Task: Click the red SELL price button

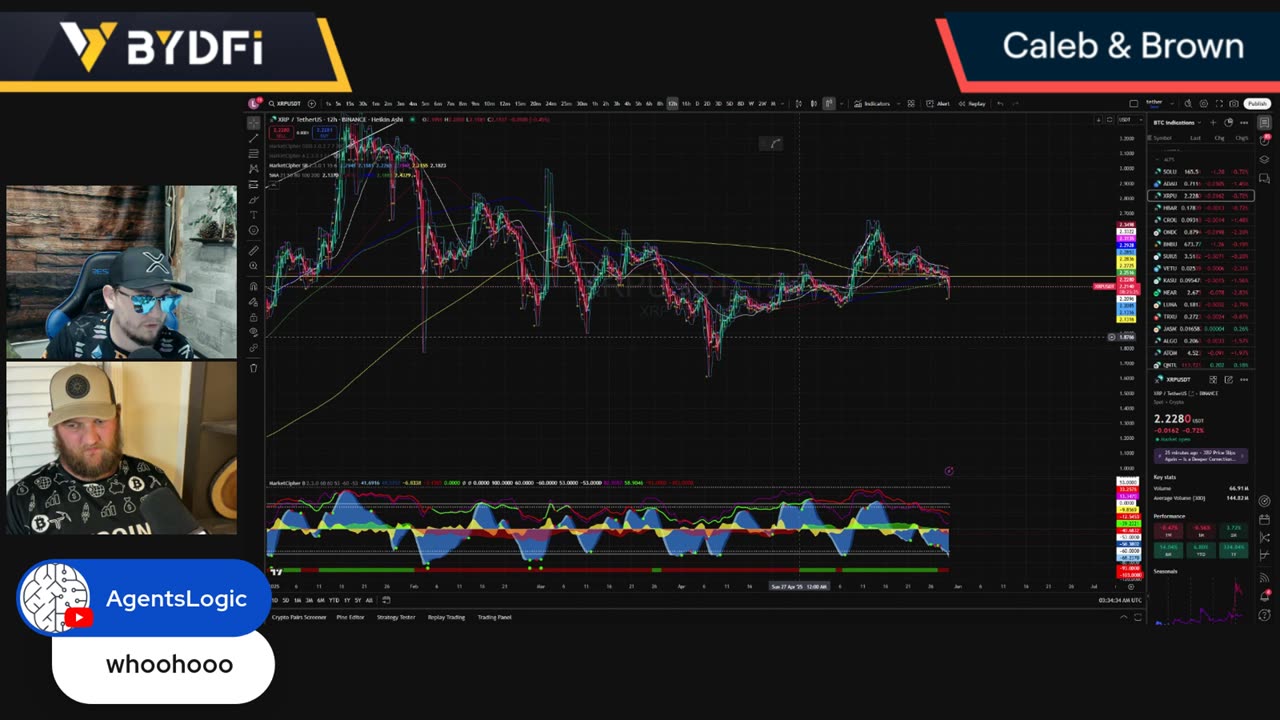Action: [x=281, y=132]
